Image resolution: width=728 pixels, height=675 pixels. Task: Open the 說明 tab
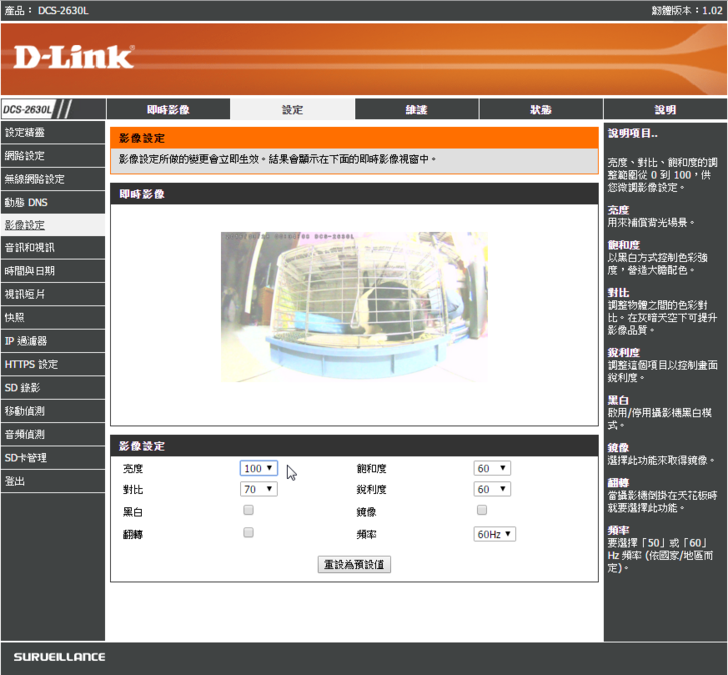tap(665, 110)
